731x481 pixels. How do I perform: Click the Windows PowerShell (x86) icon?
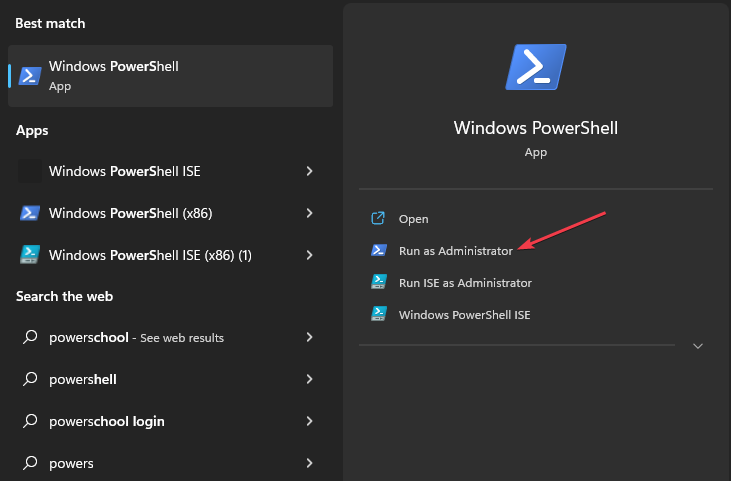pyautogui.click(x=30, y=213)
